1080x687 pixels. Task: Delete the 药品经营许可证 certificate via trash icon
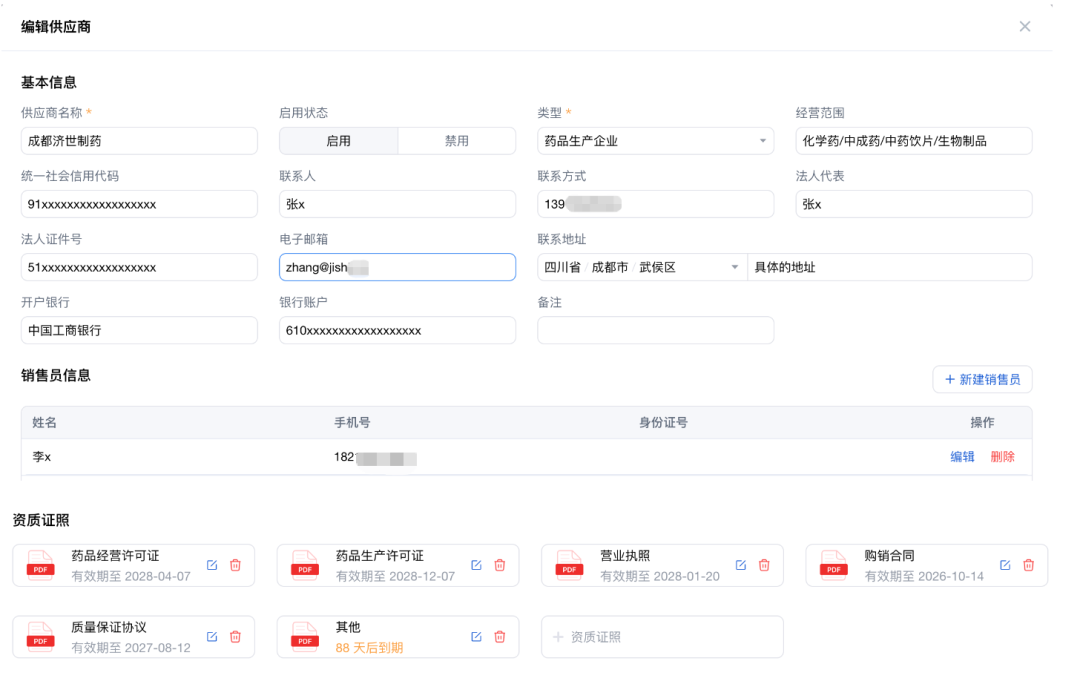(x=235, y=564)
